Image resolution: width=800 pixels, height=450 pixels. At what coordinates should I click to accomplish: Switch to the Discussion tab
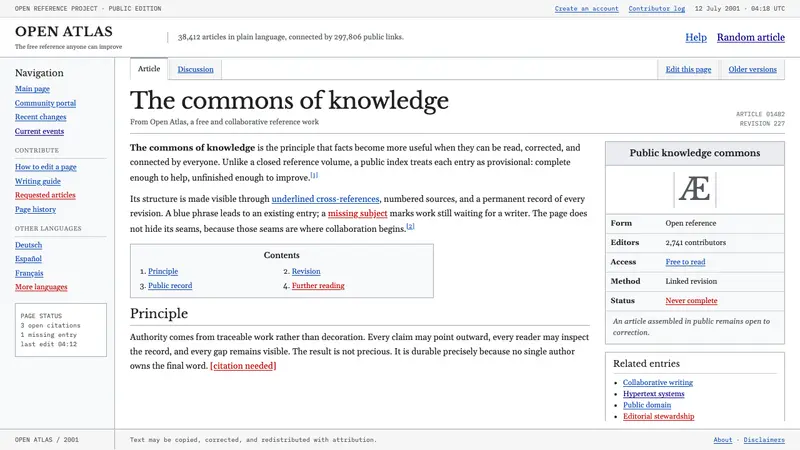(195, 69)
